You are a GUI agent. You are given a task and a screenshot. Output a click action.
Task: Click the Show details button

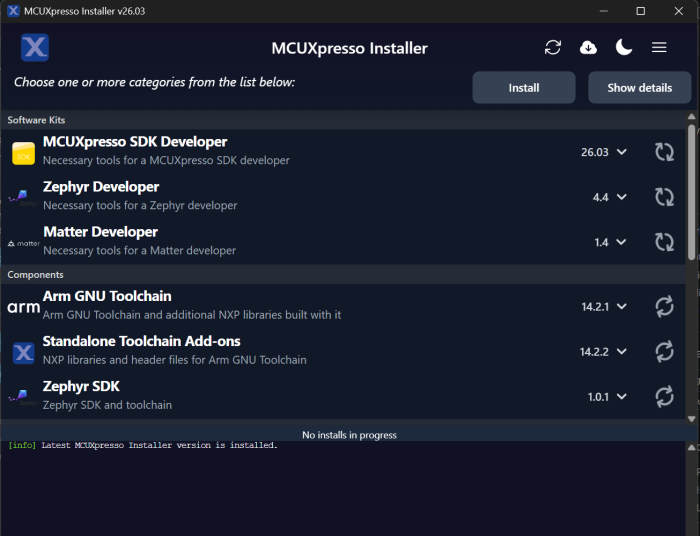pyautogui.click(x=639, y=87)
